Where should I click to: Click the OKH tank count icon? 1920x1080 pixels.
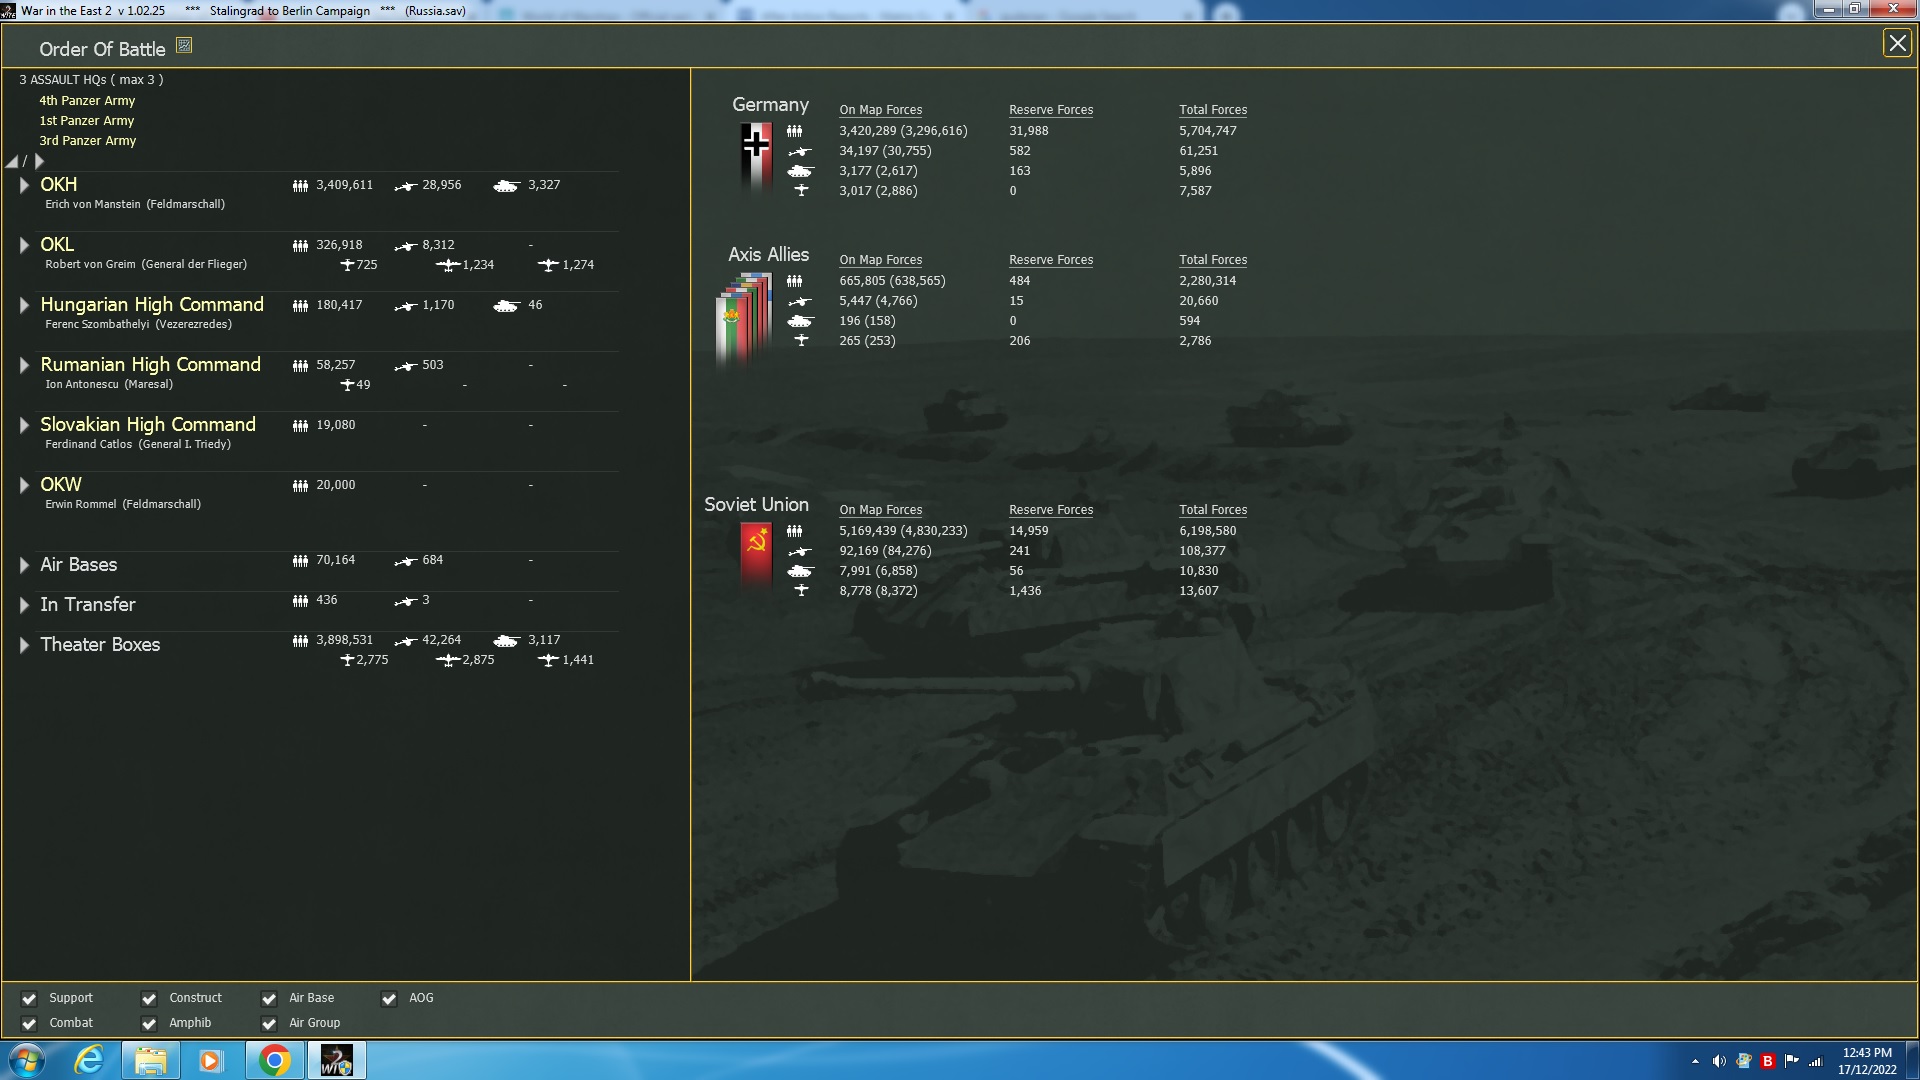[x=506, y=186]
